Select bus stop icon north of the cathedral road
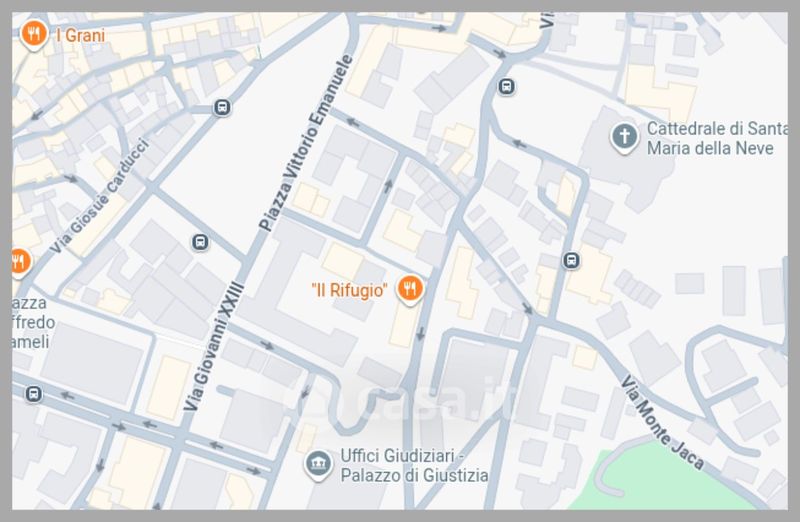This screenshot has height=522, width=800. (506, 86)
